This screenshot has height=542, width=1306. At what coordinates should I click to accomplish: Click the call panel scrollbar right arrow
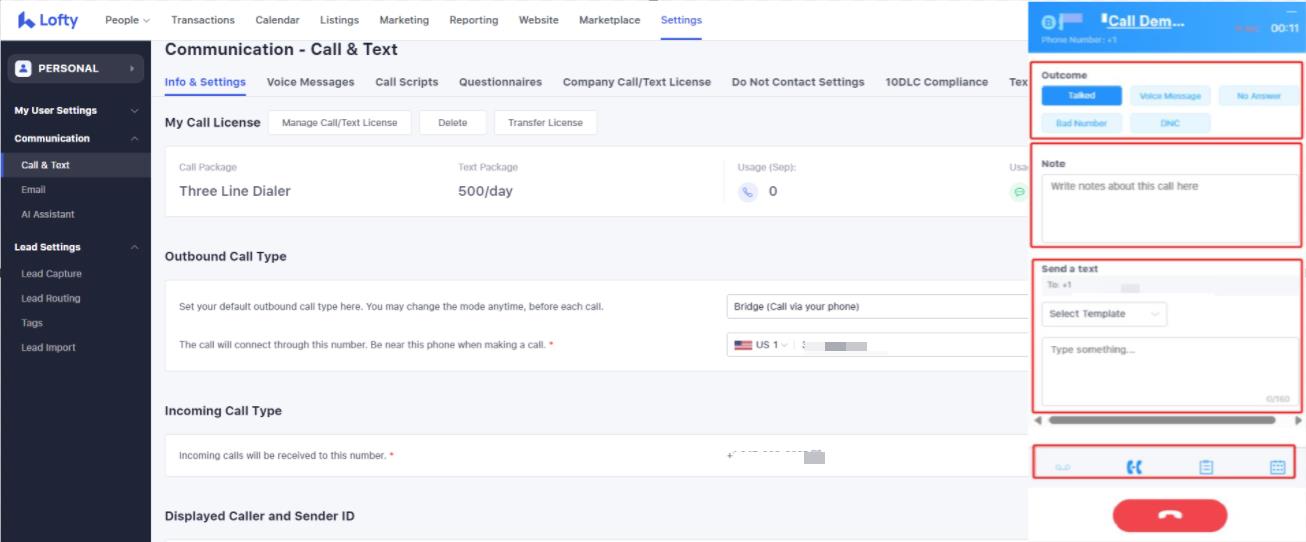pos(1298,421)
